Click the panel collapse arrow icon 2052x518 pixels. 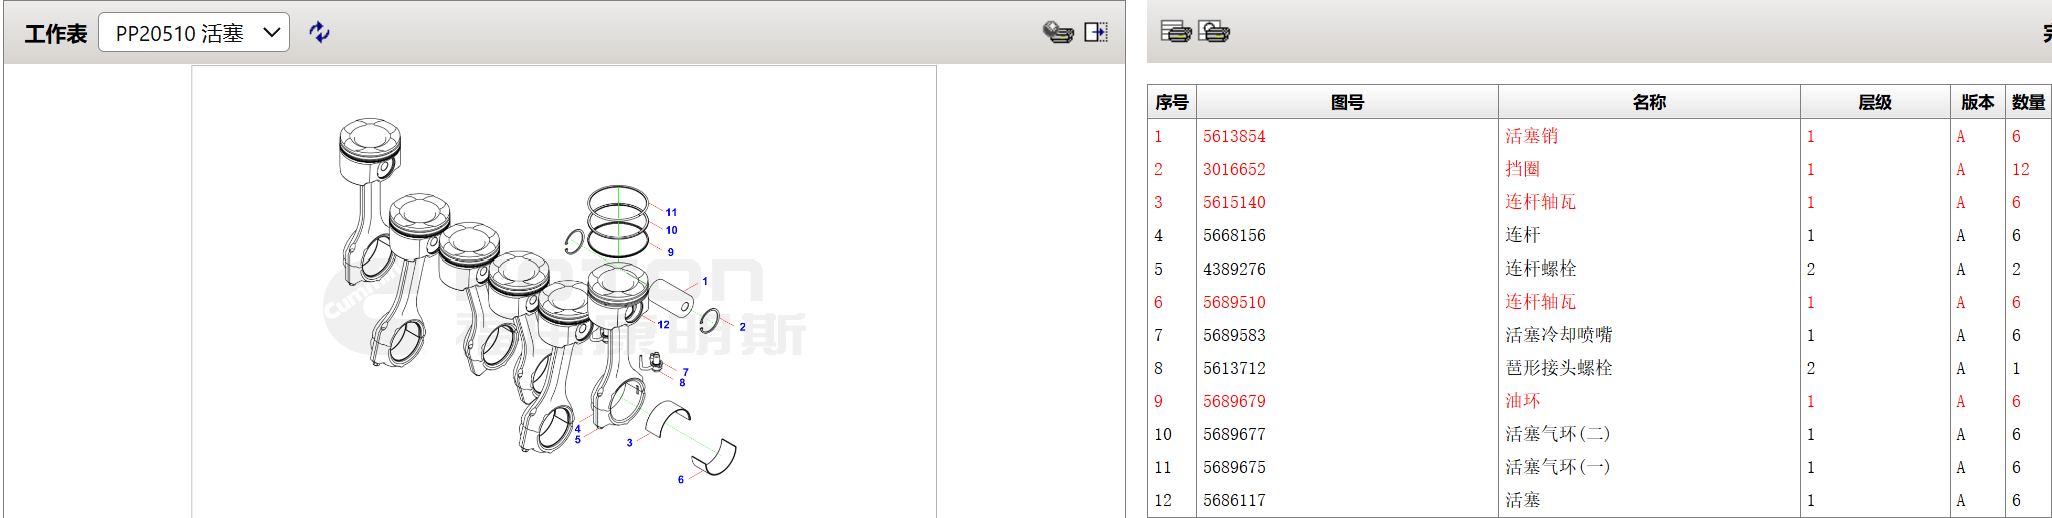1096,32
